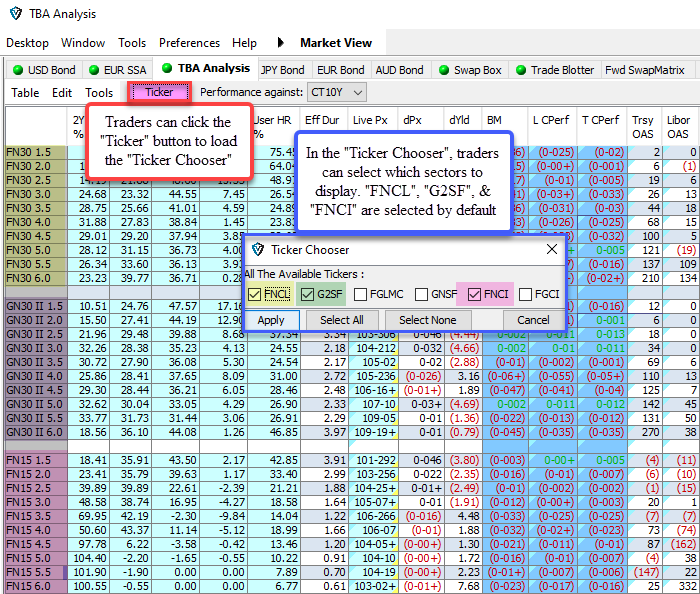Click the dYld column header
This screenshot has height=594, width=700.
[459, 120]
